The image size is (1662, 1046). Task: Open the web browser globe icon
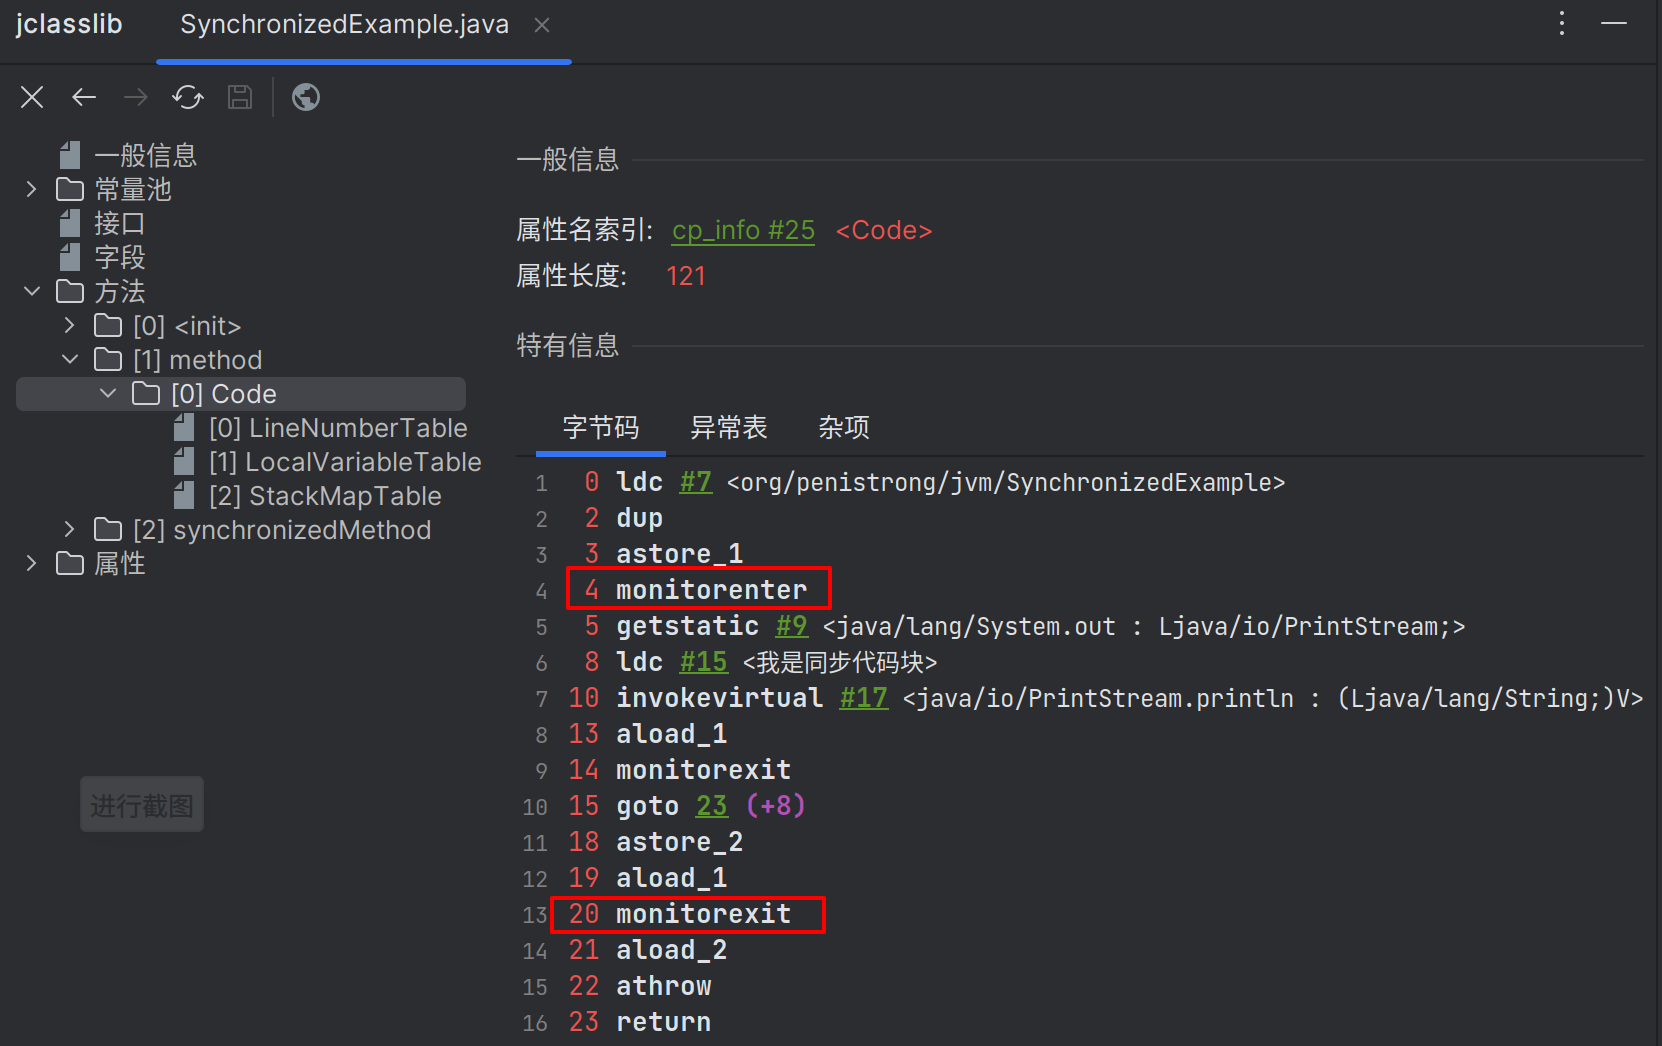(x=306, y=97)
